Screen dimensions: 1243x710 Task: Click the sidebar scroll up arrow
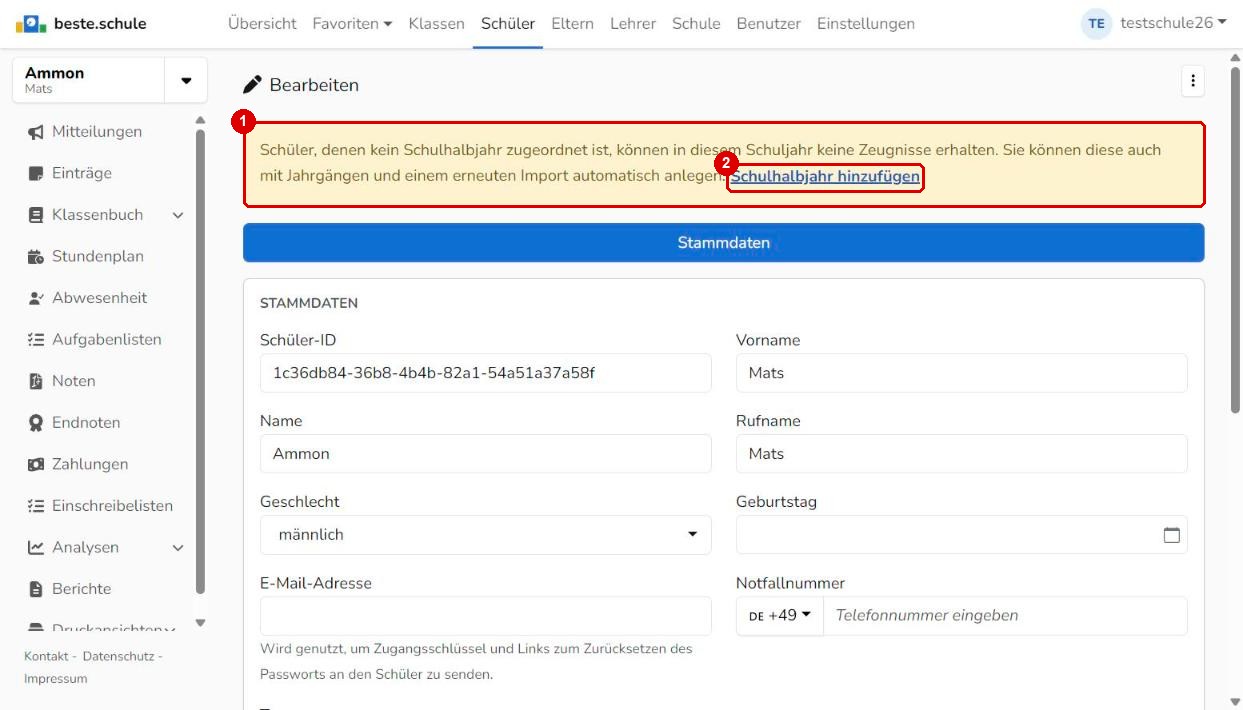[200, 120]
